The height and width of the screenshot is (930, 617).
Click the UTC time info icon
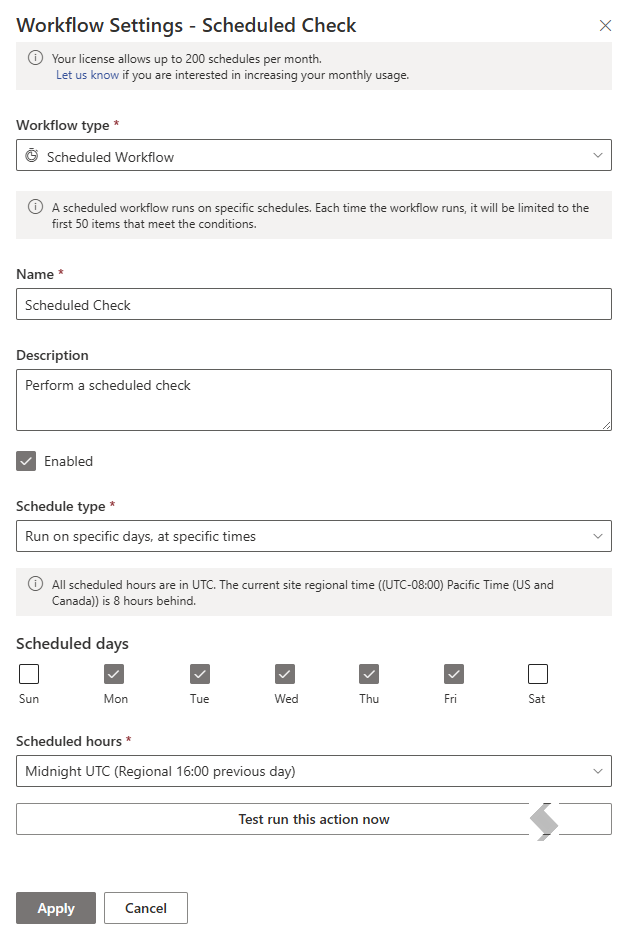click(x=36, y=584)
